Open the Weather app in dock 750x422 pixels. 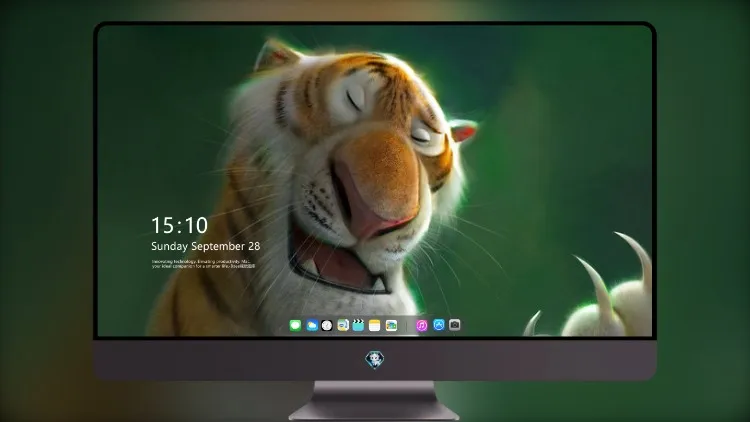click(x=312, y=325)
